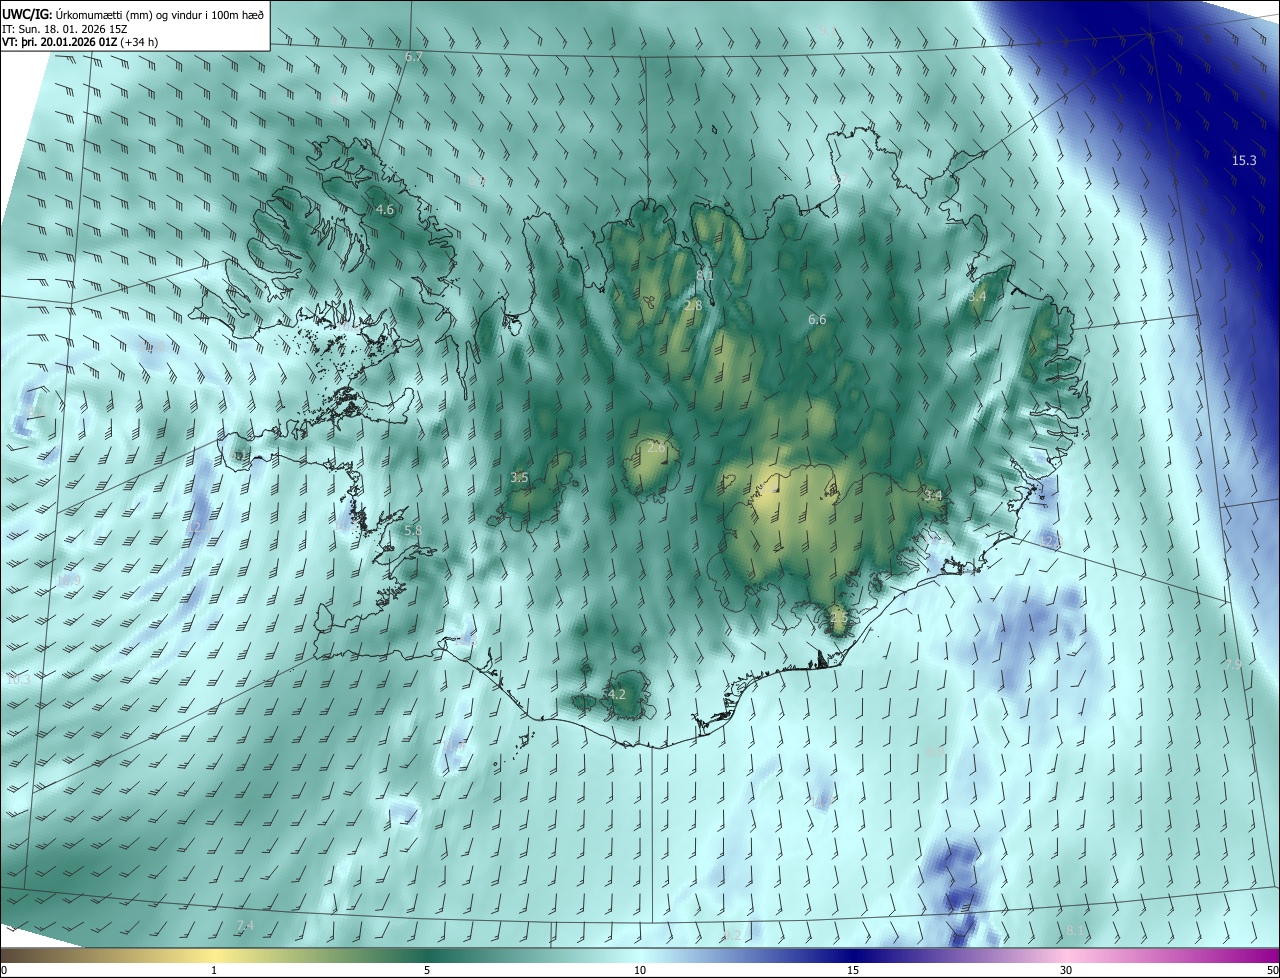Click the 15 tick label on the color scale

(853, 971)
